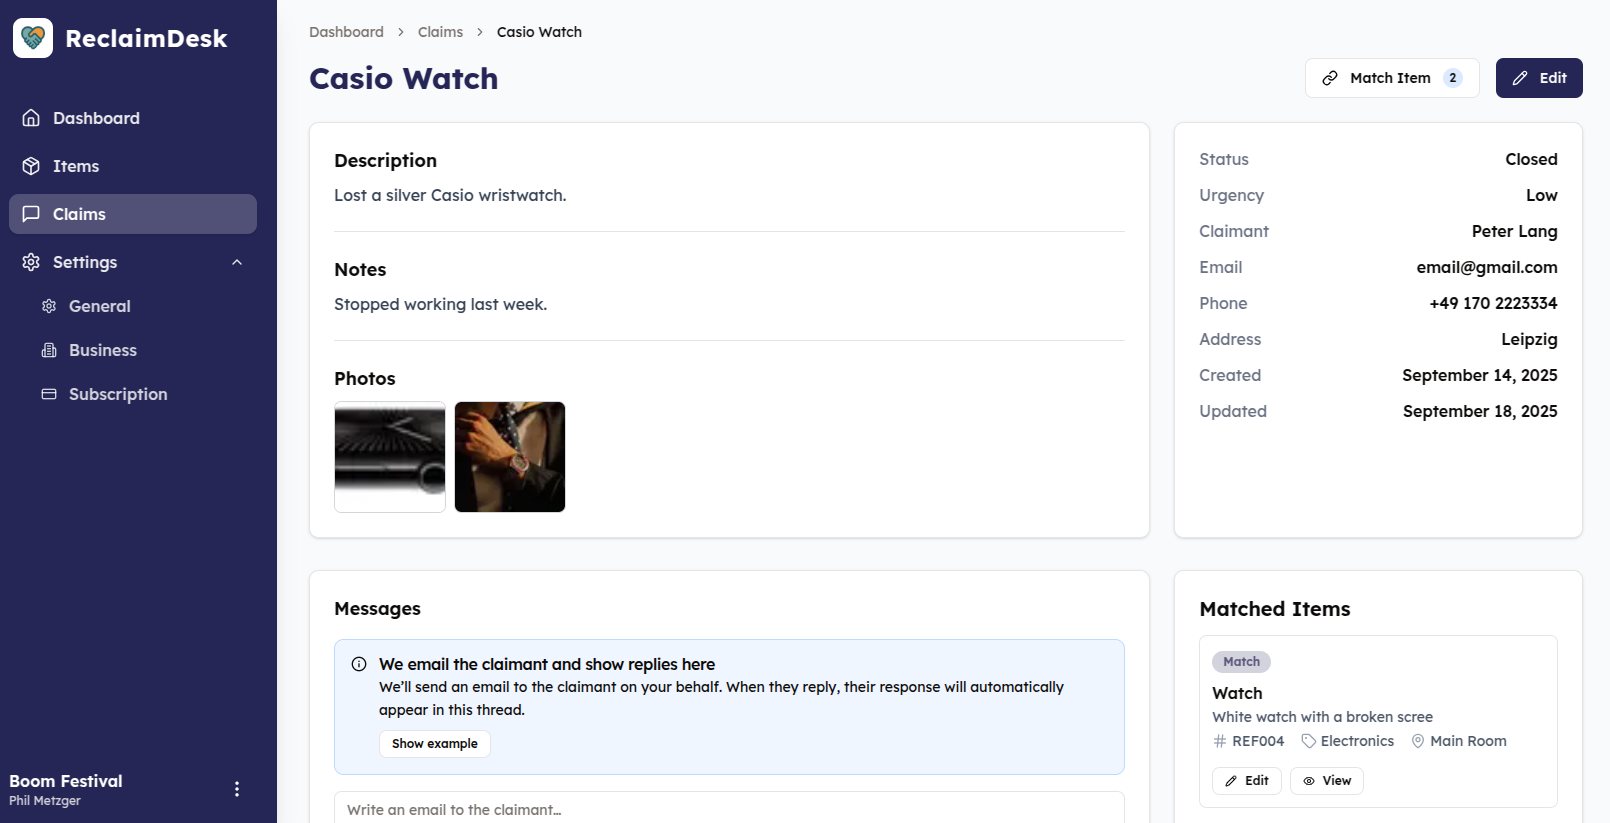Click the Matched Items heading
This screenshot has height=823, width=1610.
pos(1275,609)
